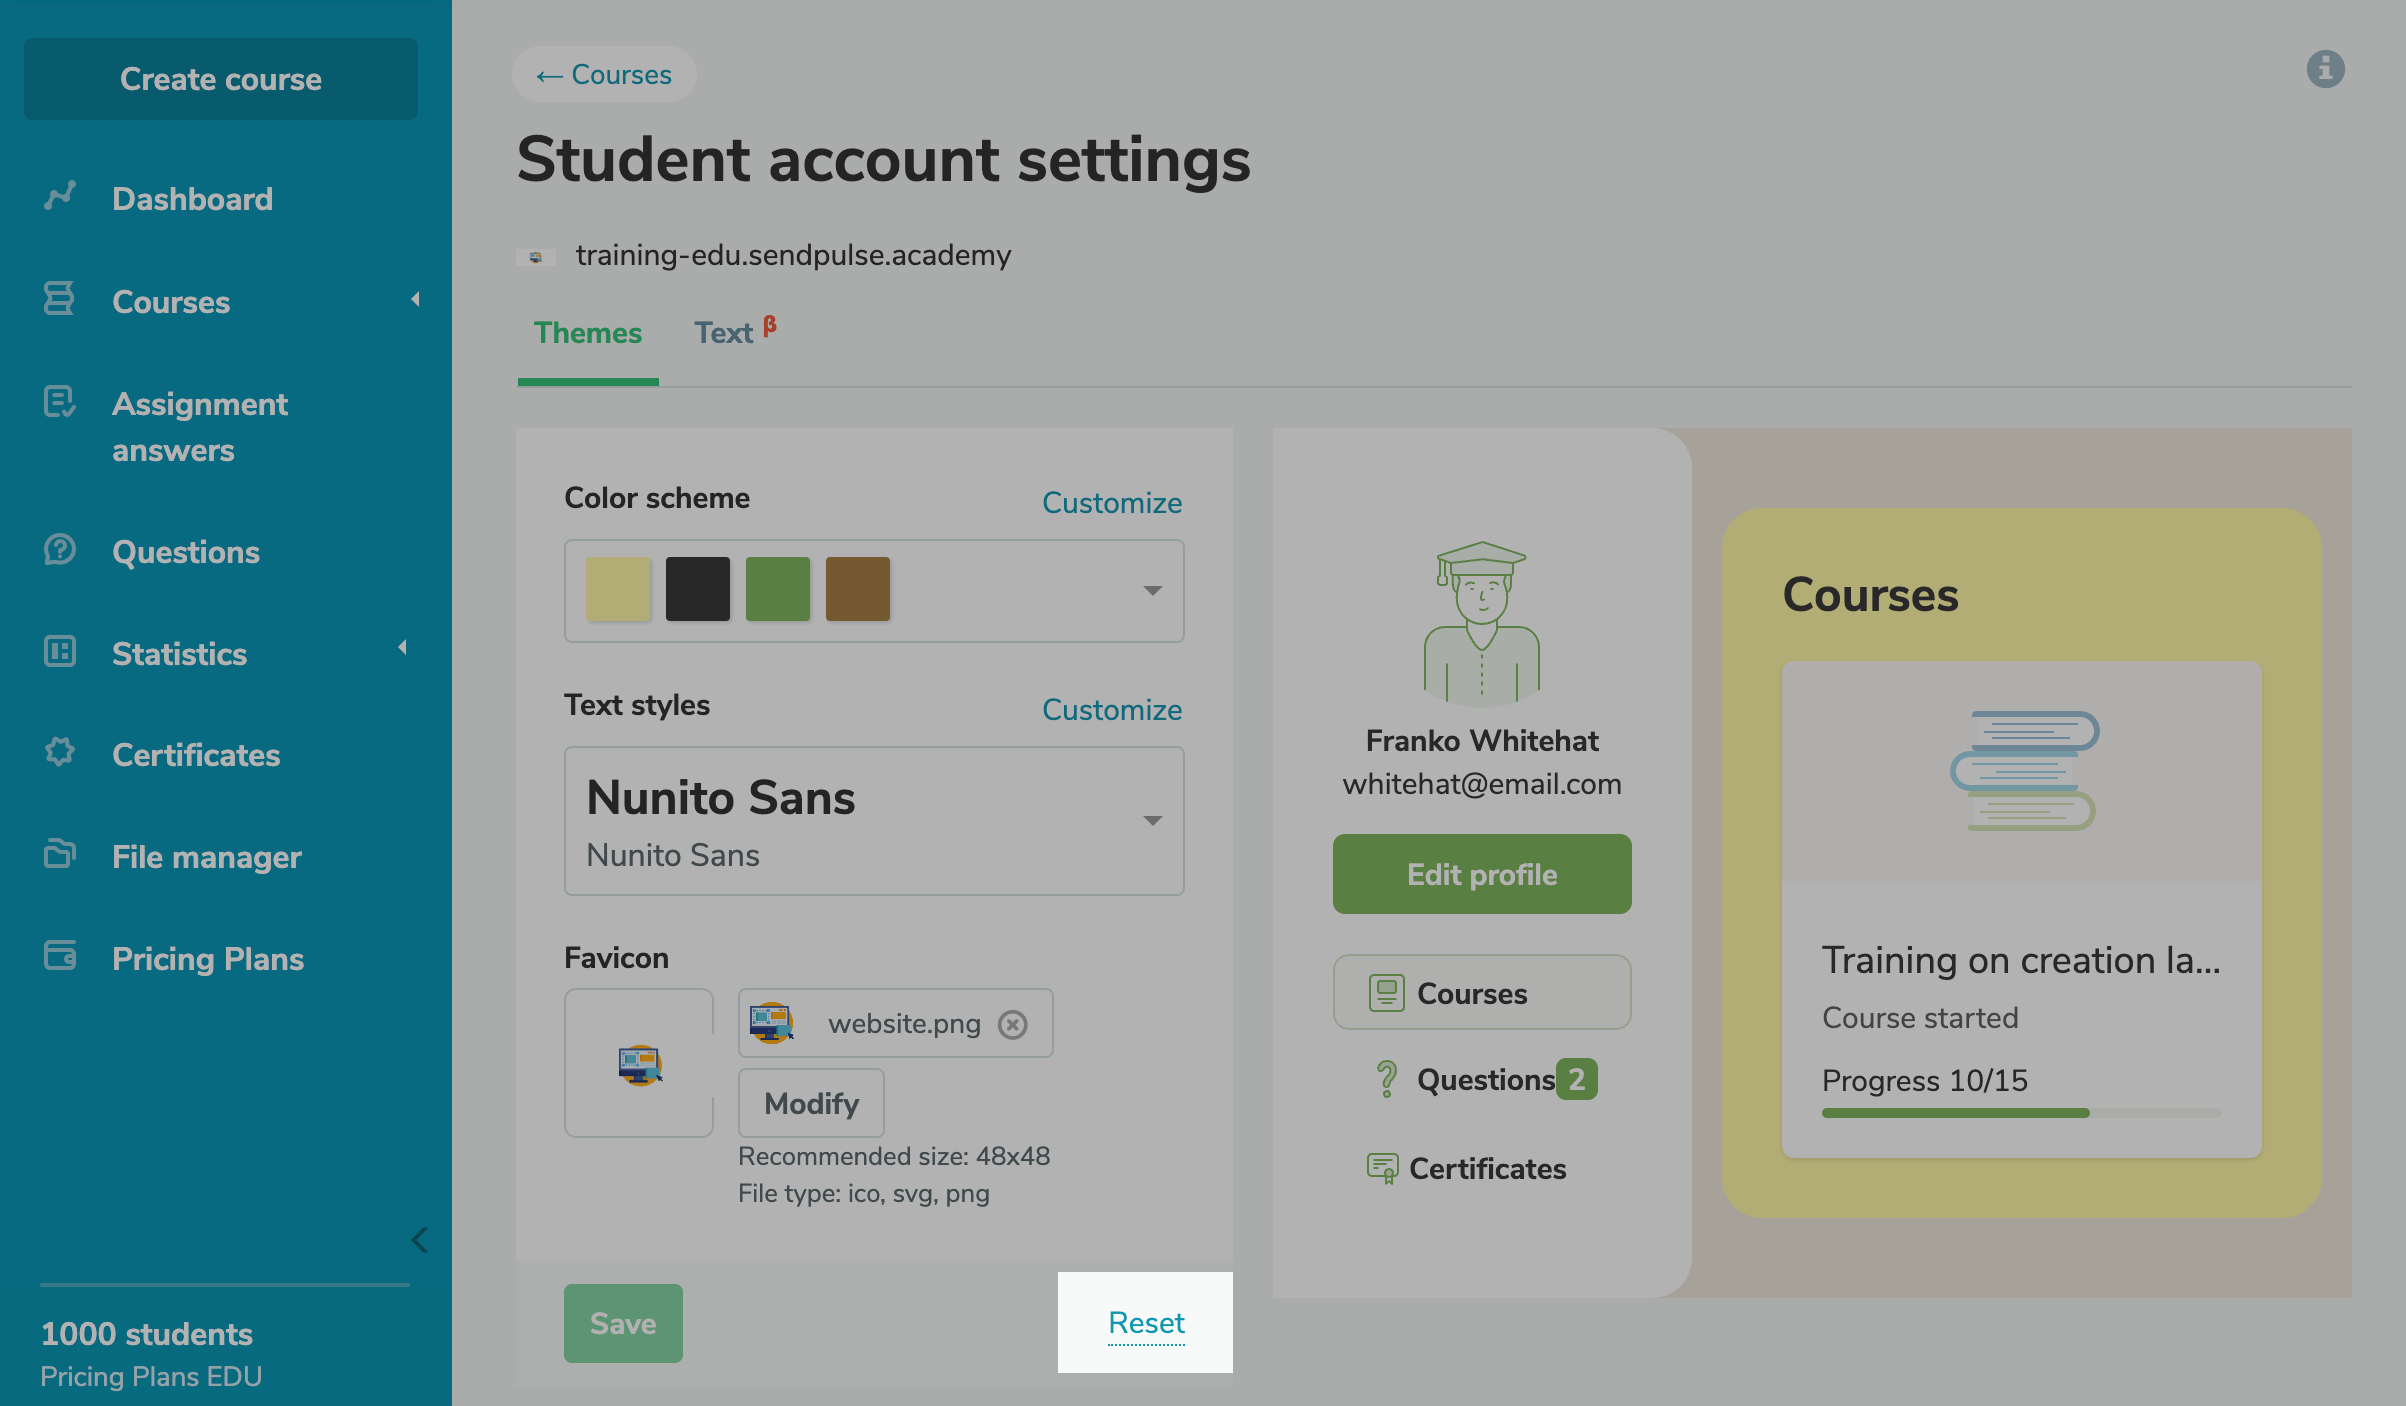
Task: Click the File manager folder icon
Action: [x=60, y=854]
